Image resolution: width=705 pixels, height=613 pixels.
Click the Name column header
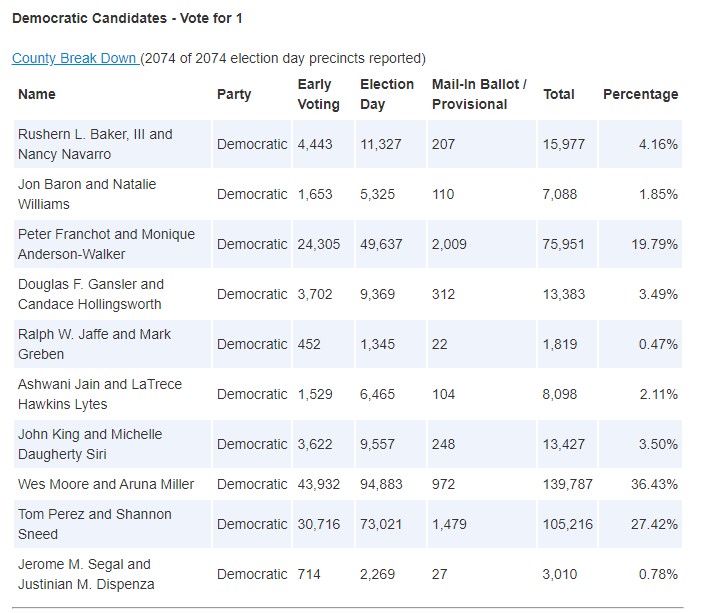37,94
